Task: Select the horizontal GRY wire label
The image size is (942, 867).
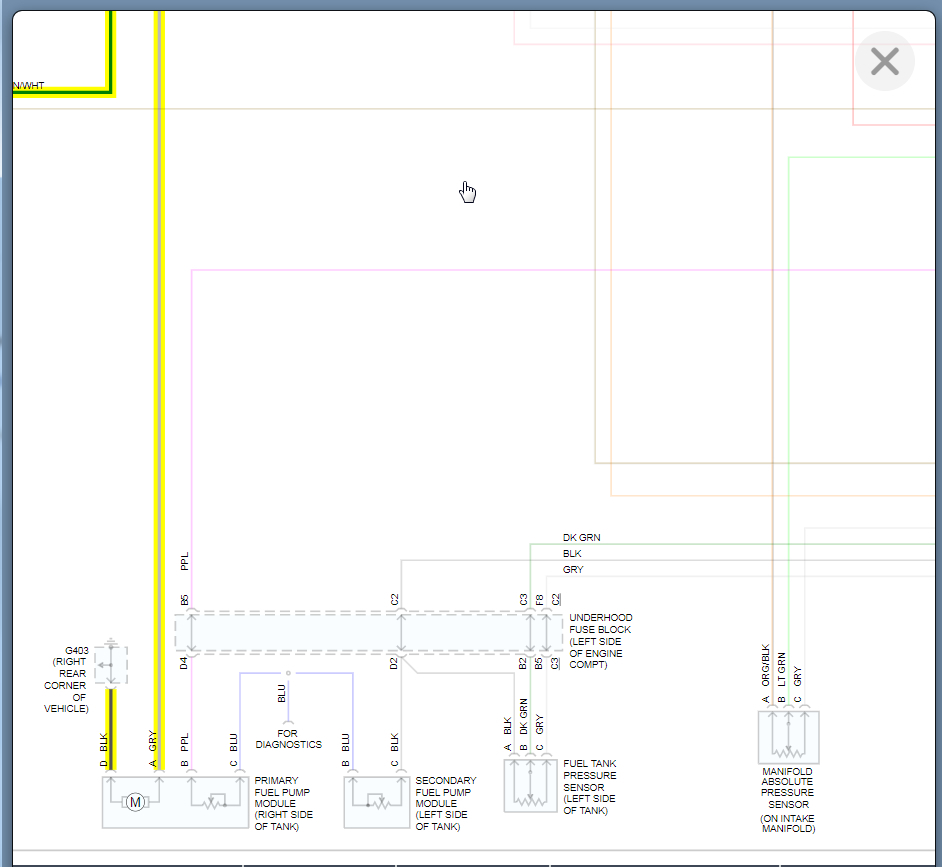Action: pyautogui.click(x=573, y=569)
